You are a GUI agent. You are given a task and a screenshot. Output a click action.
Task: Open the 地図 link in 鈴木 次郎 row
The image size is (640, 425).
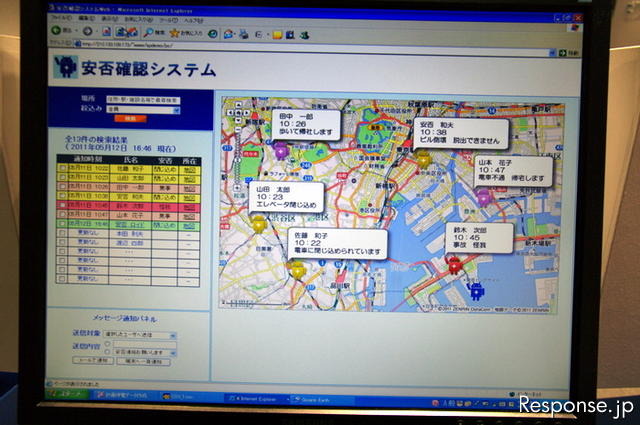[x=189, y=207]
